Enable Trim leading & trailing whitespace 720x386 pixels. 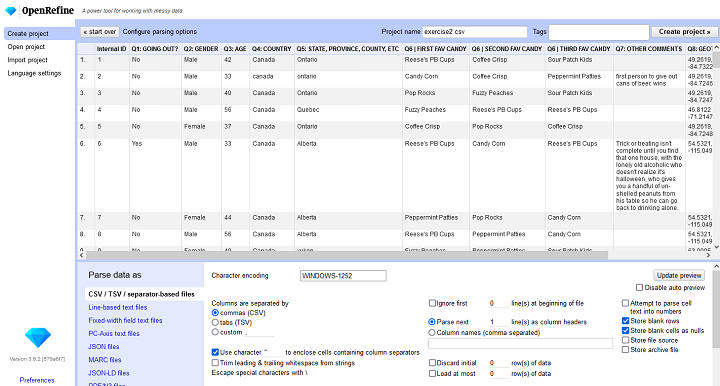click(215, 363)
